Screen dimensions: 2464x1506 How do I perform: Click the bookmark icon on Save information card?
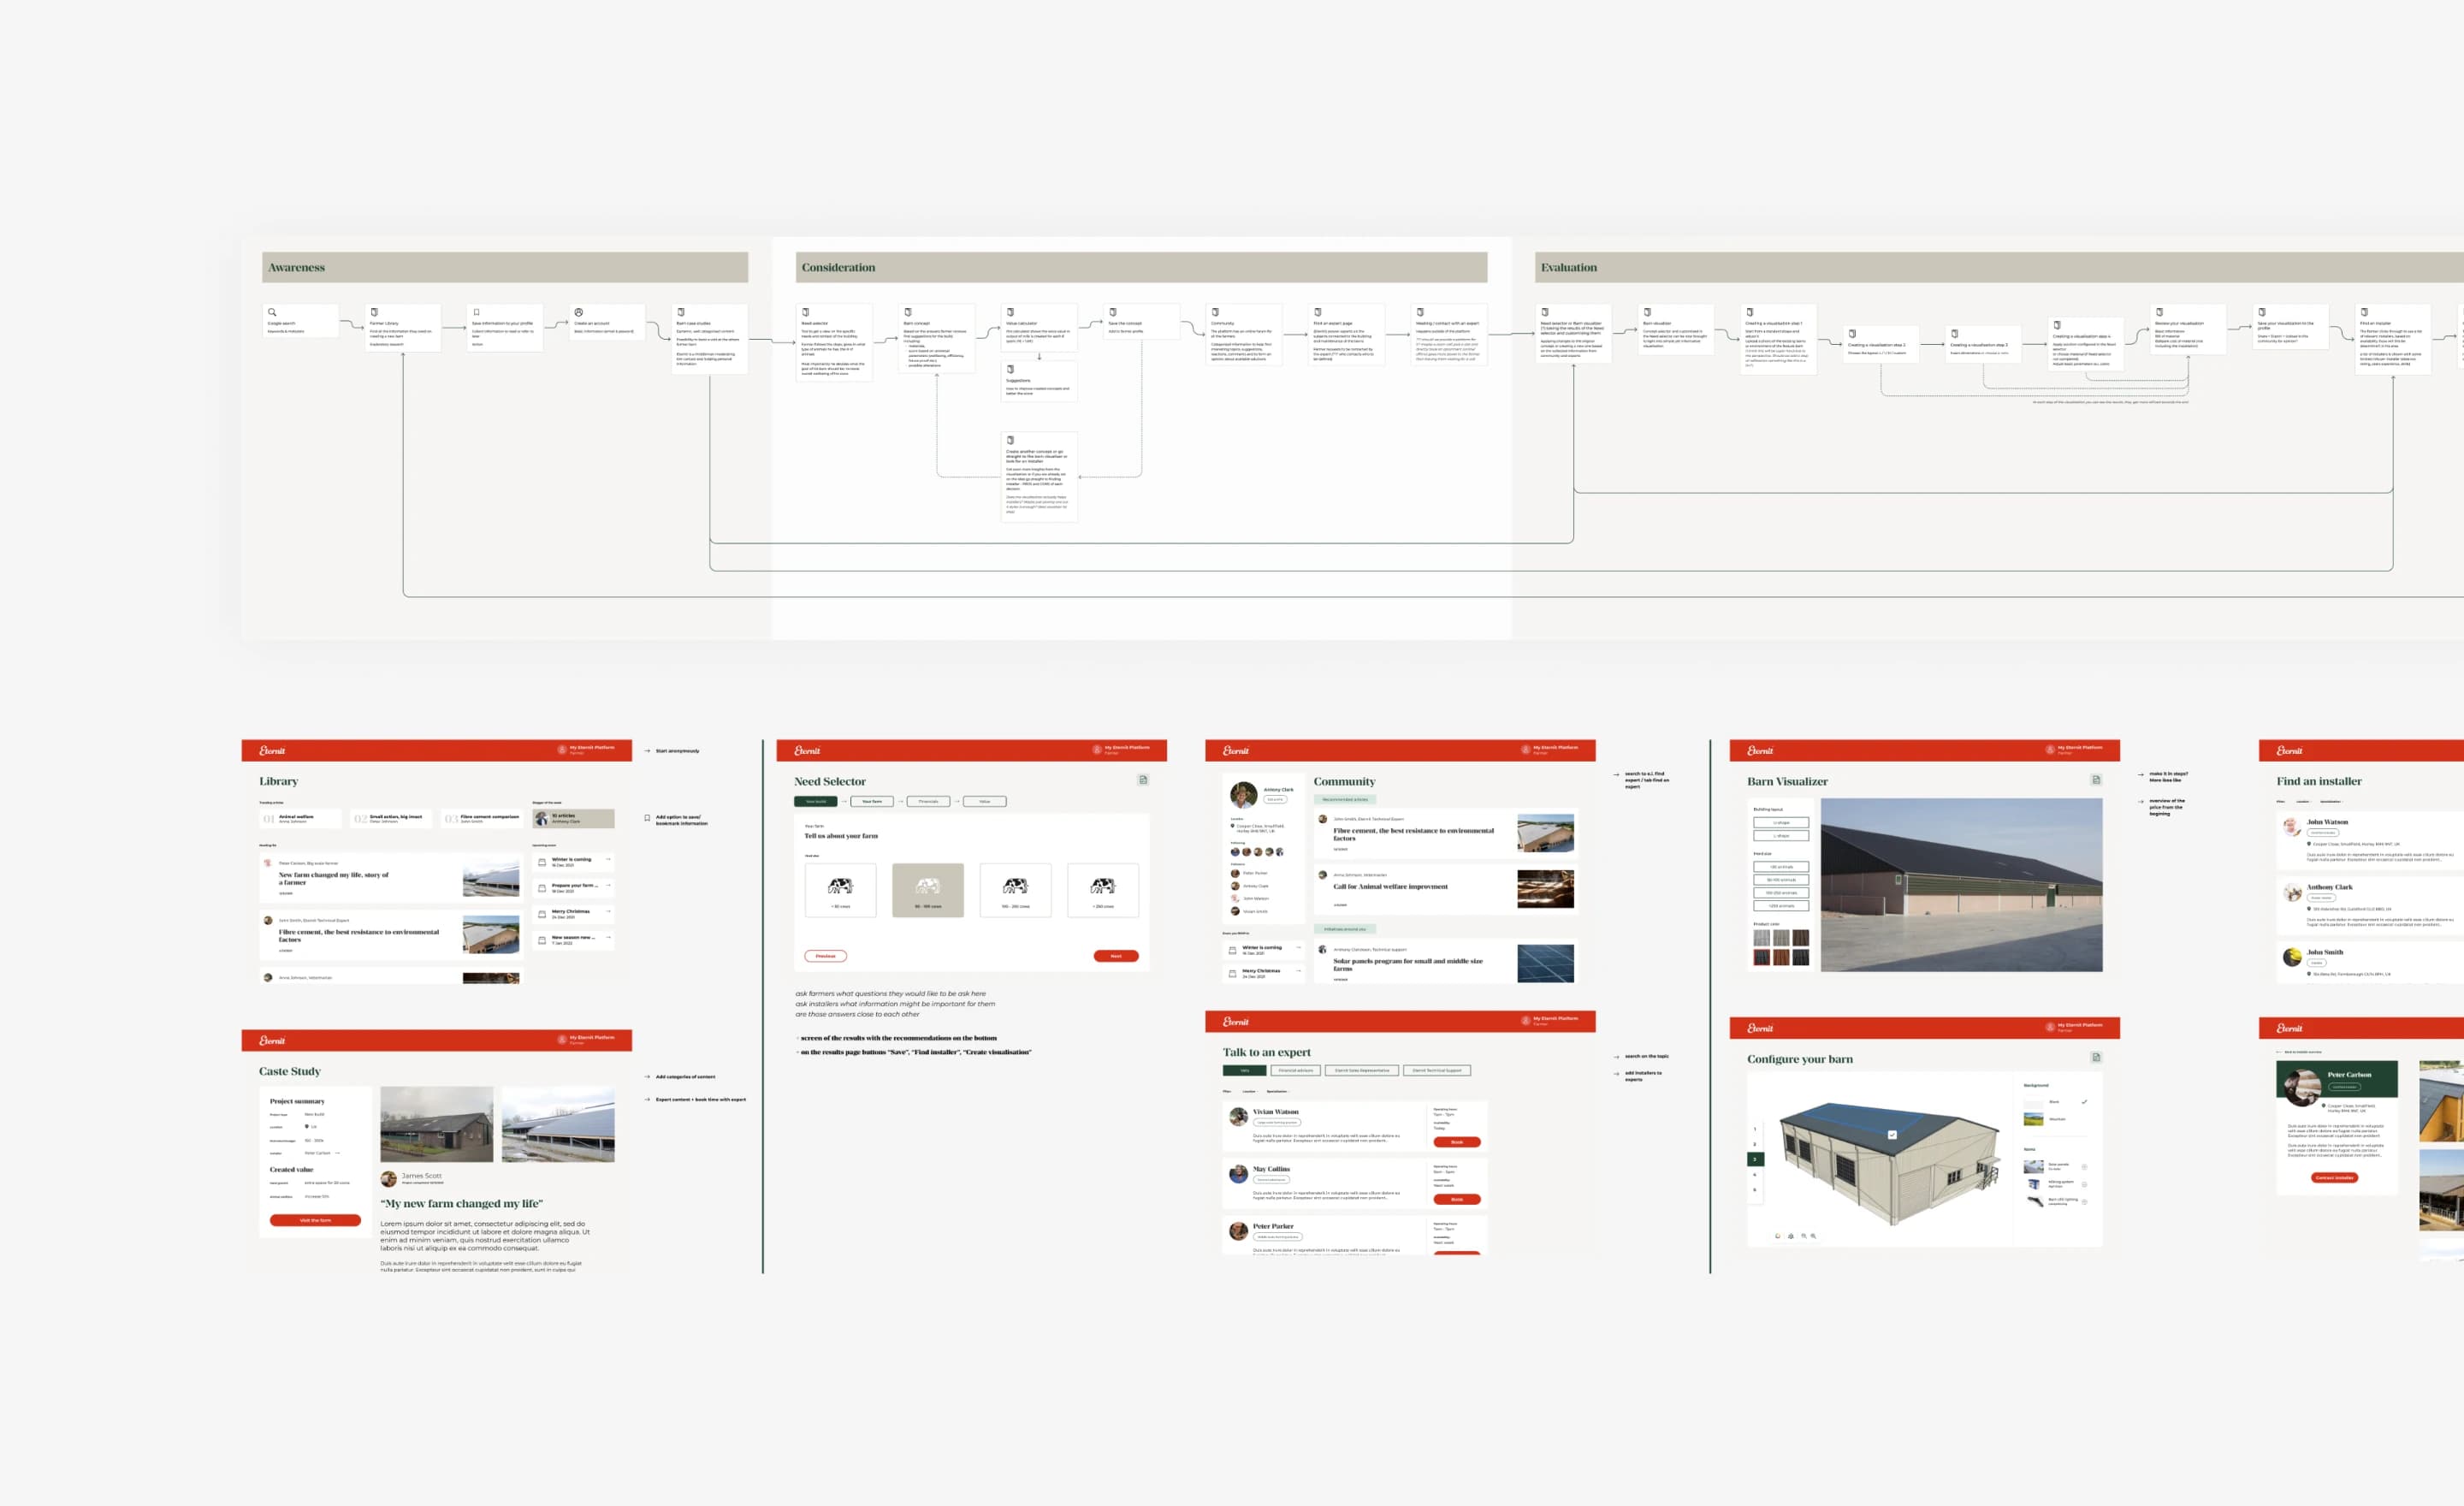[x=477, y=313]
